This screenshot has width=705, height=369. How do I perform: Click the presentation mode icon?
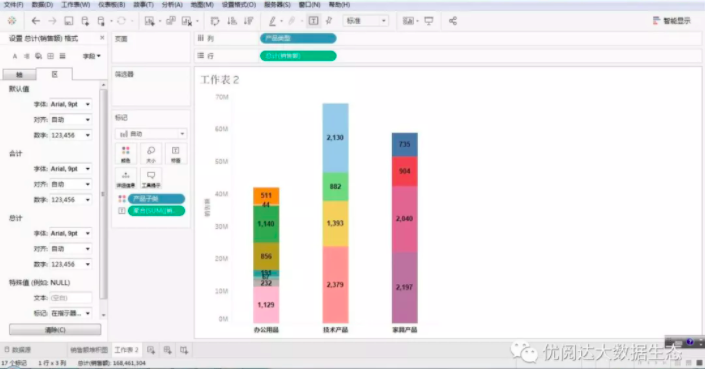(429, 21)
